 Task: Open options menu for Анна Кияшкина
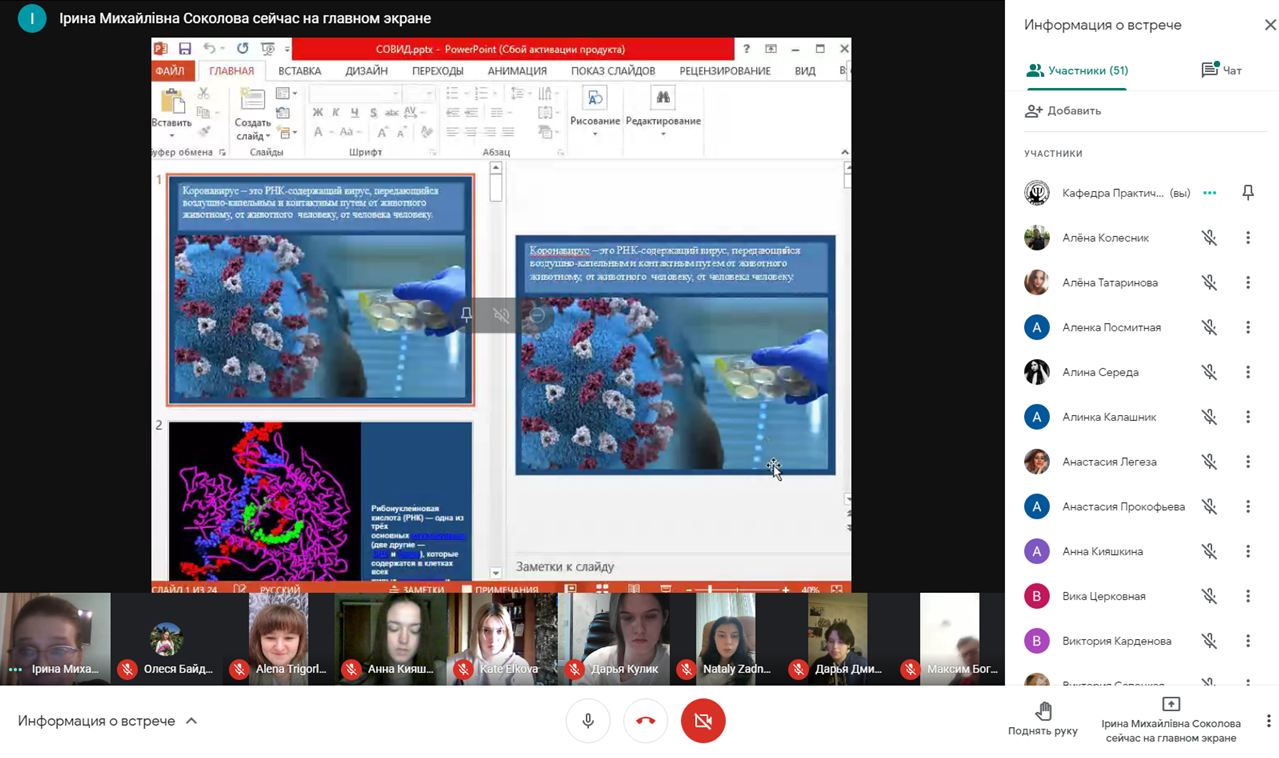1248,551
